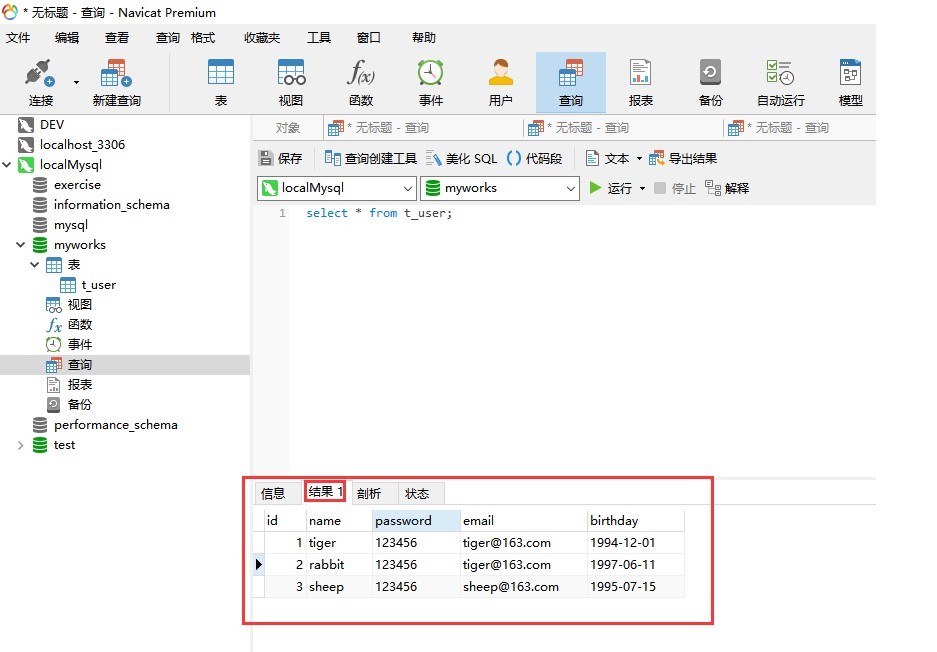Image resolution: width=937 pixels, height=652 pixels.
Task: Open the 备份 (Backup) toolbar icon
Action: [710, 82]
